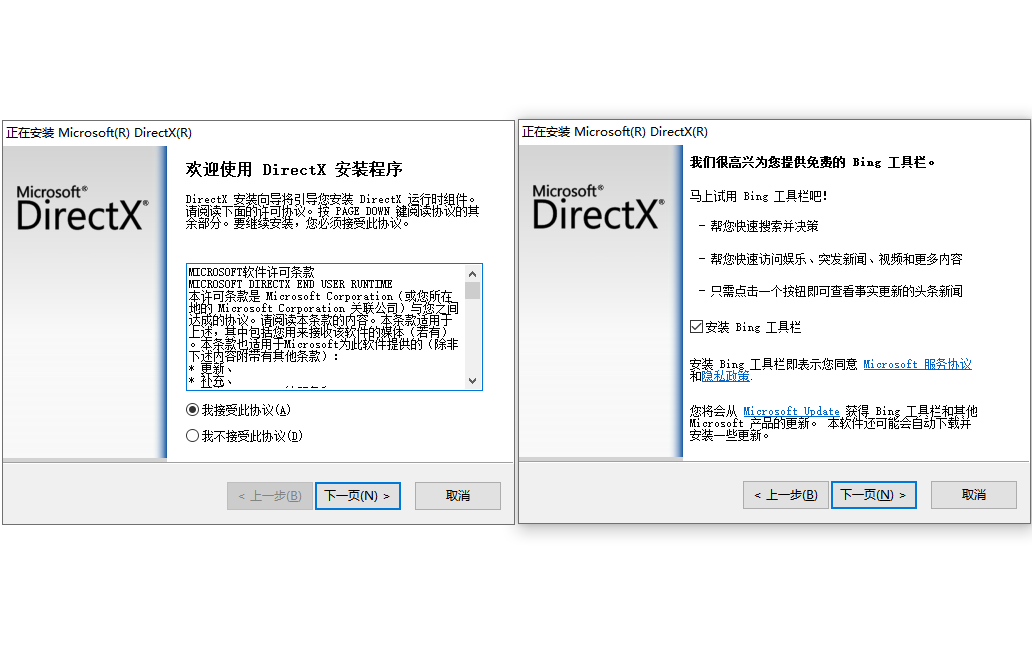1032x650 pixels.
Task: Go back with 上一步(B) in the Bing dialog
Action: click(x=786, y=495)
